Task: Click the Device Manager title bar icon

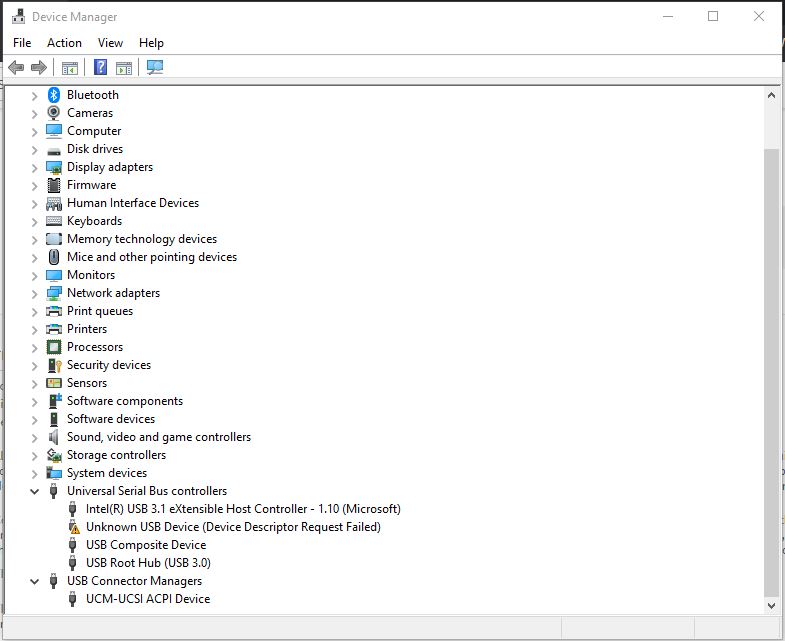Action: pos(19,17)
